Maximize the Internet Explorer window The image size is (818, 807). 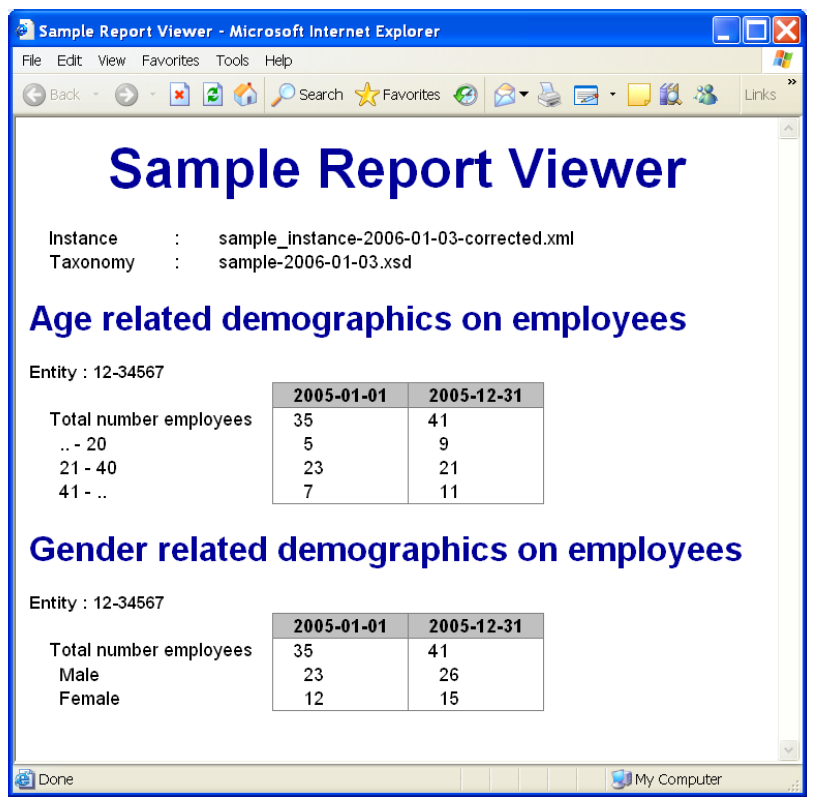pyautogui.click(x=756, y=30)
